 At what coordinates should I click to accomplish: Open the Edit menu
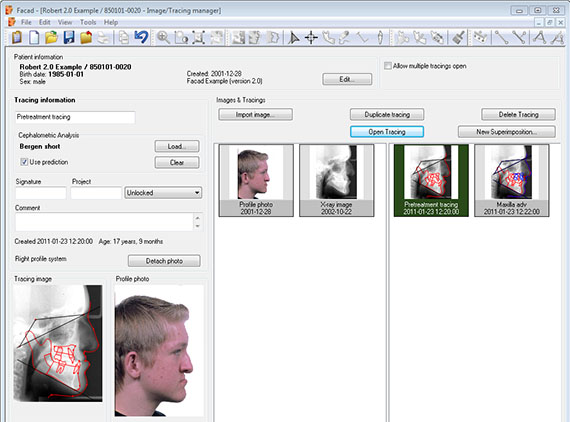pyautogui.click(x=44, y=22)
